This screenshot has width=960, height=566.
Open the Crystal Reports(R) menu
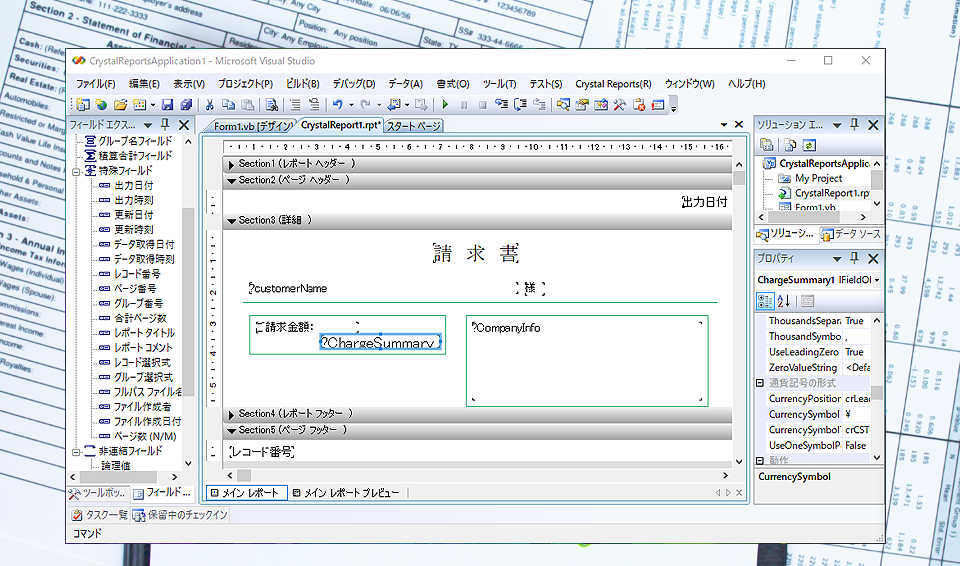(613, 84)
